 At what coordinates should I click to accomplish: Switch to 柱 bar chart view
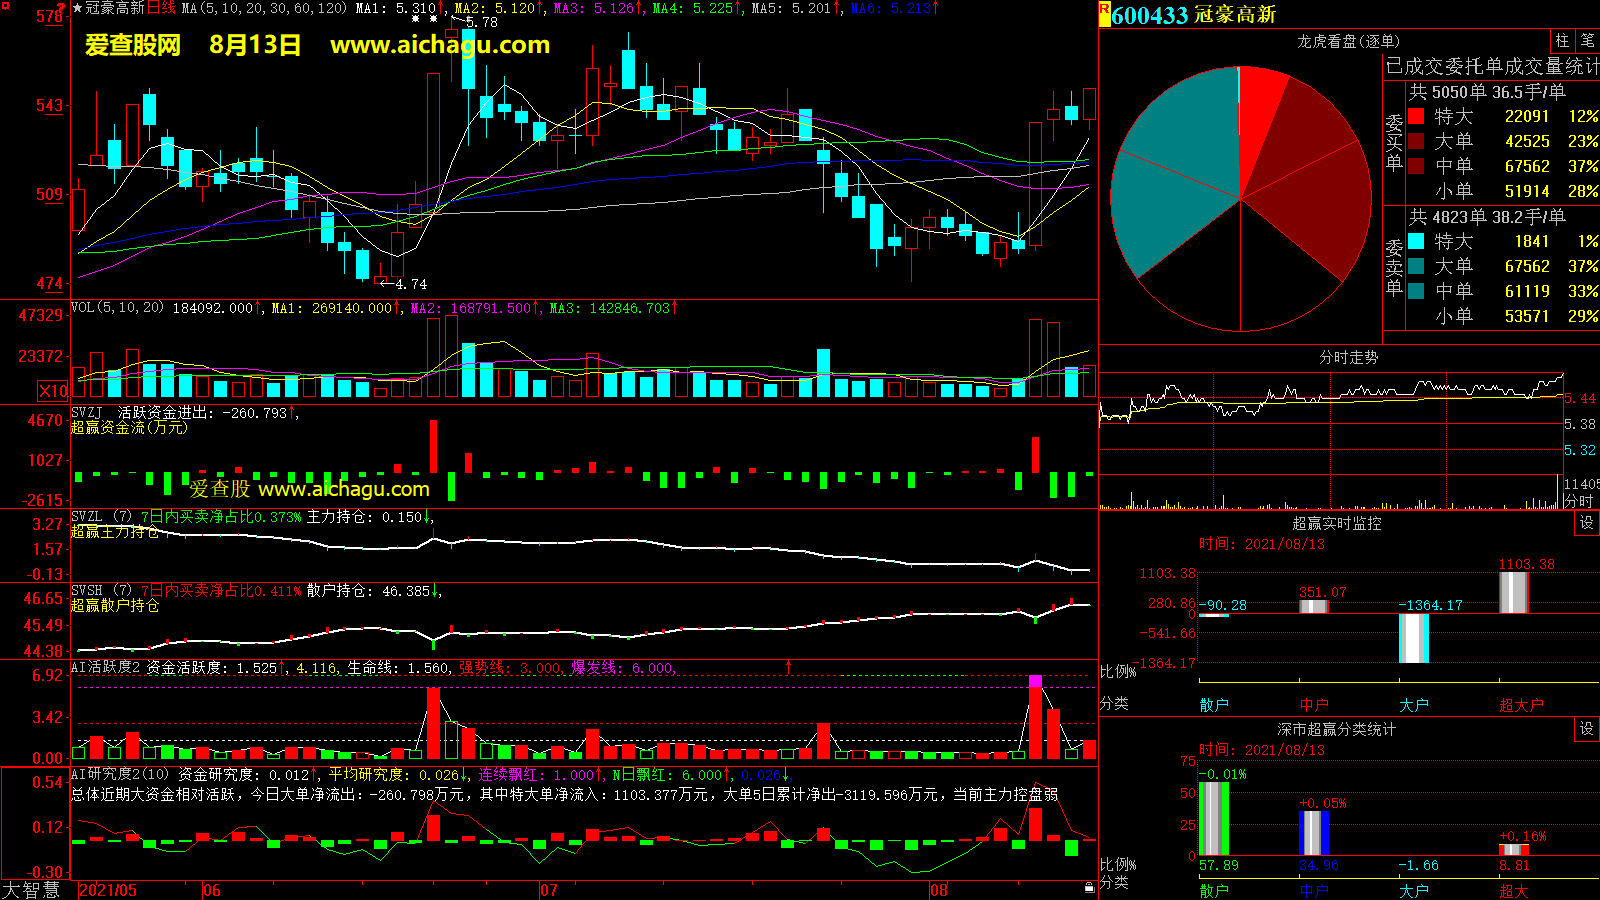[x=1562, y=40]
